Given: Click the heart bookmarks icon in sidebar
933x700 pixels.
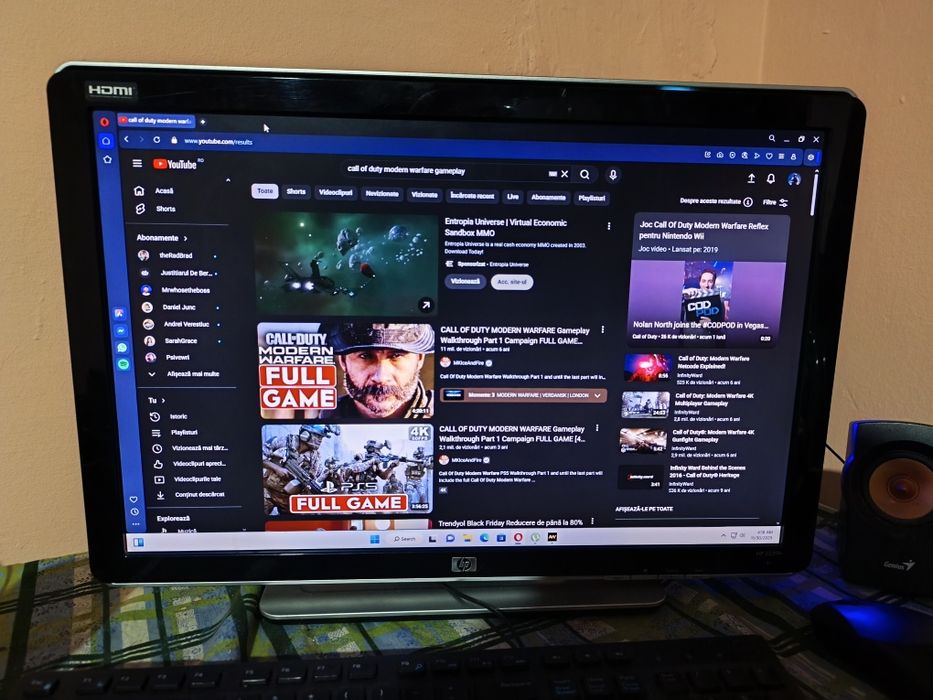Looking at the screenshot, I should 133,499.
